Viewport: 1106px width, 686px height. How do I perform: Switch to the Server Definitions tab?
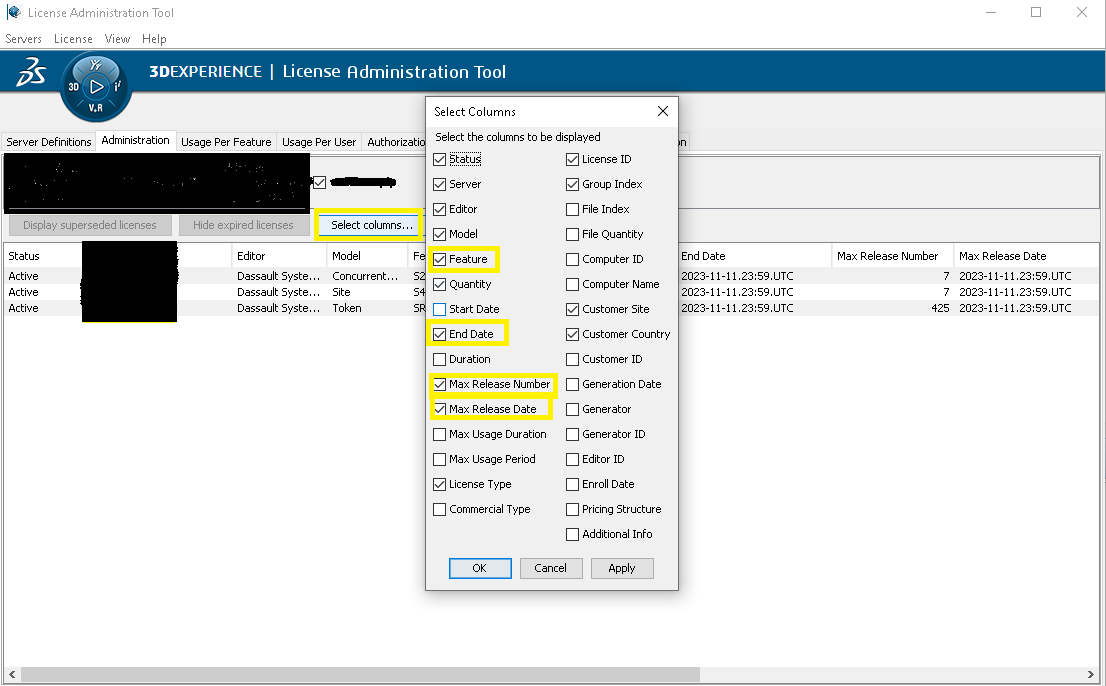coord(49,142)
